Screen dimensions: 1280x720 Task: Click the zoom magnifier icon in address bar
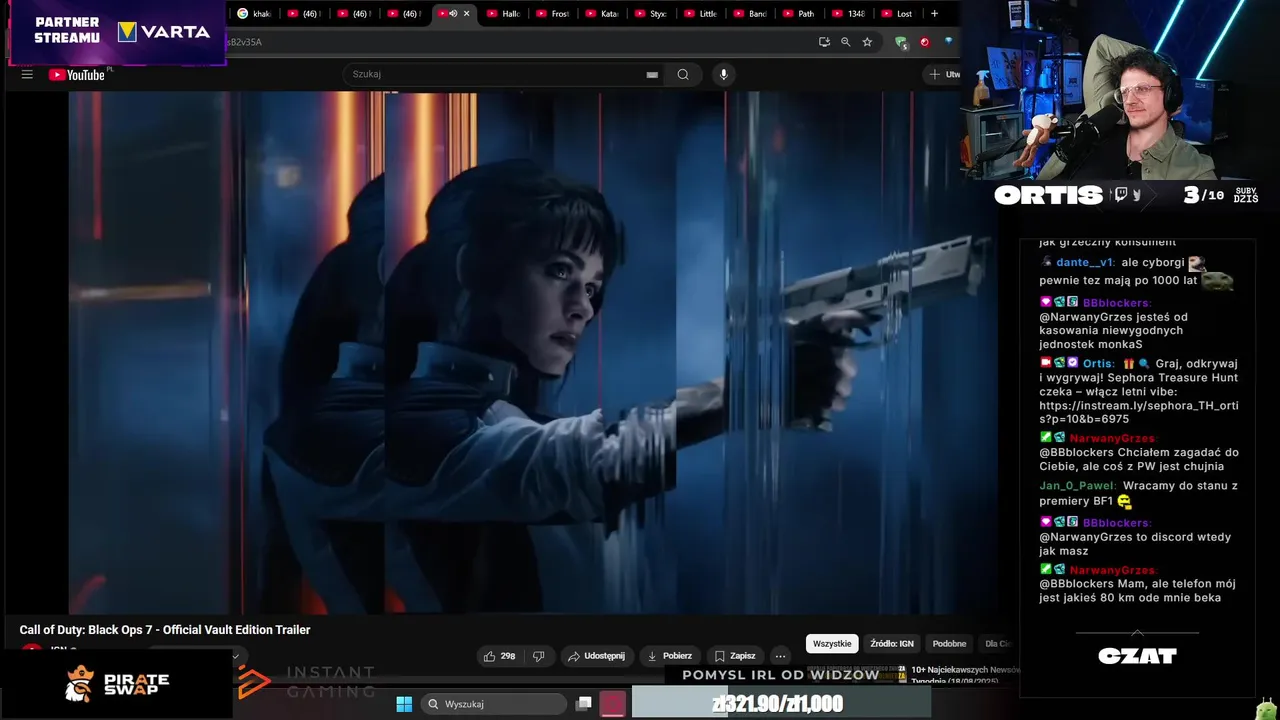tap(846, 42)
